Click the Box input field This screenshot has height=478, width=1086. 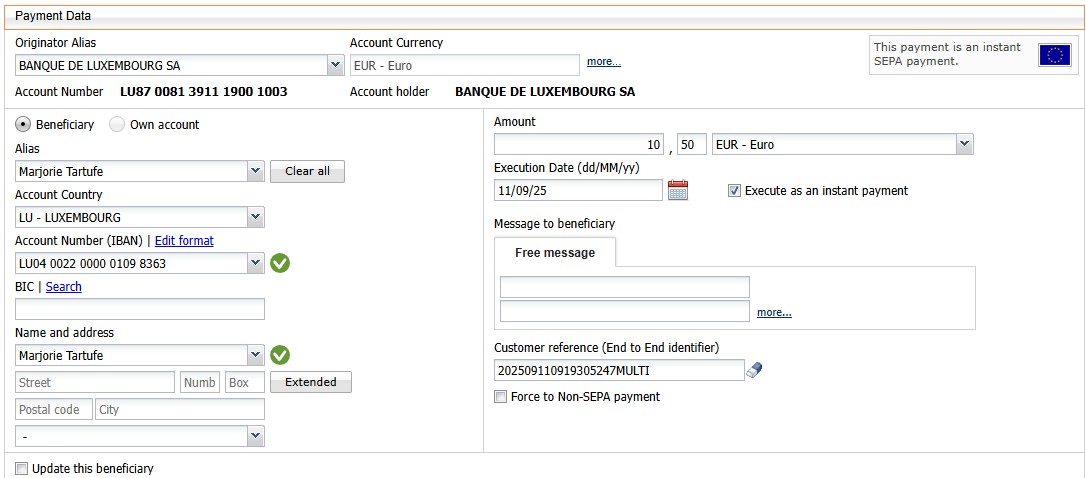click(x=245, y=382)
